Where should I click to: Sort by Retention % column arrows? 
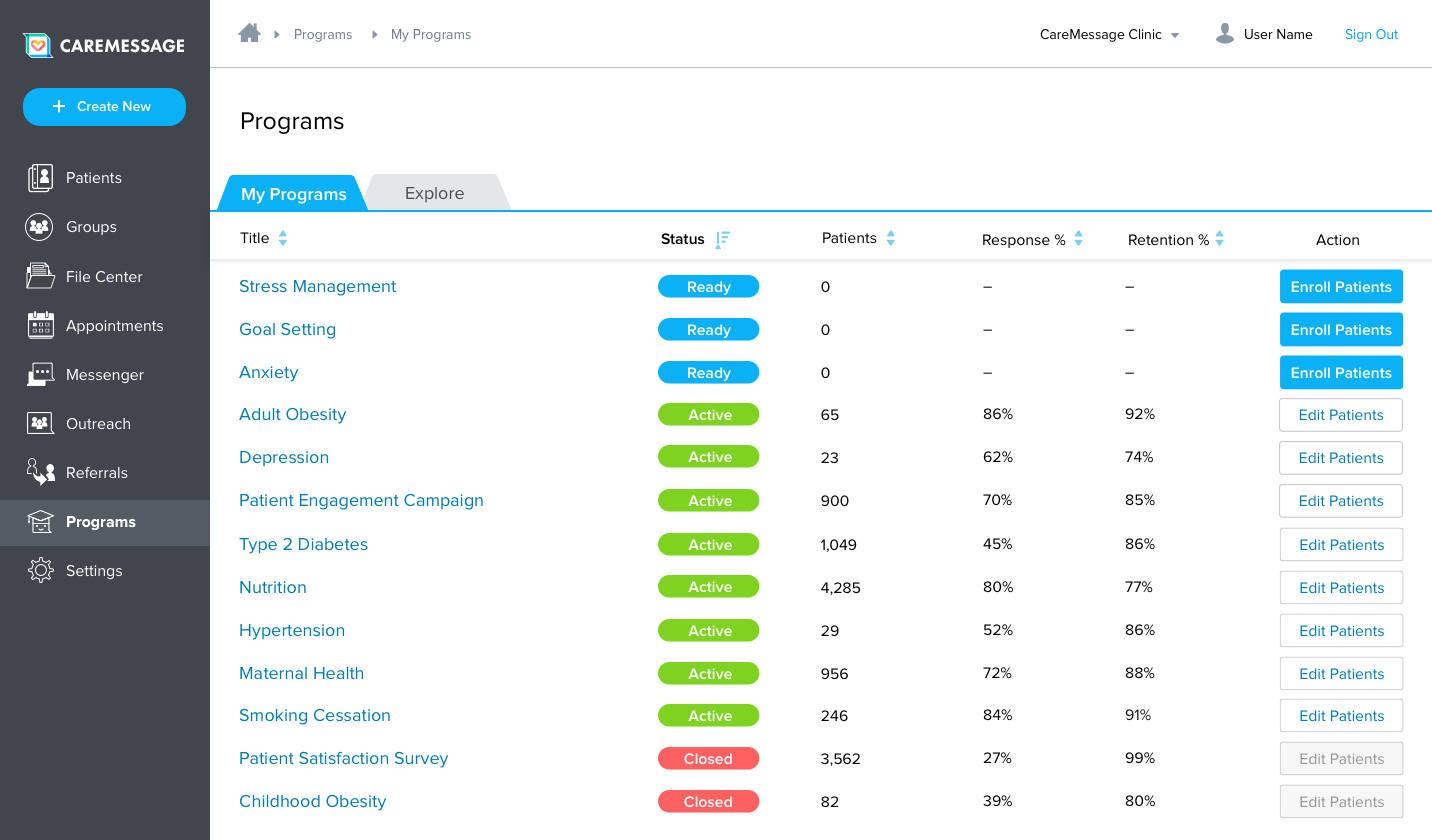[x=1220, y=239]
